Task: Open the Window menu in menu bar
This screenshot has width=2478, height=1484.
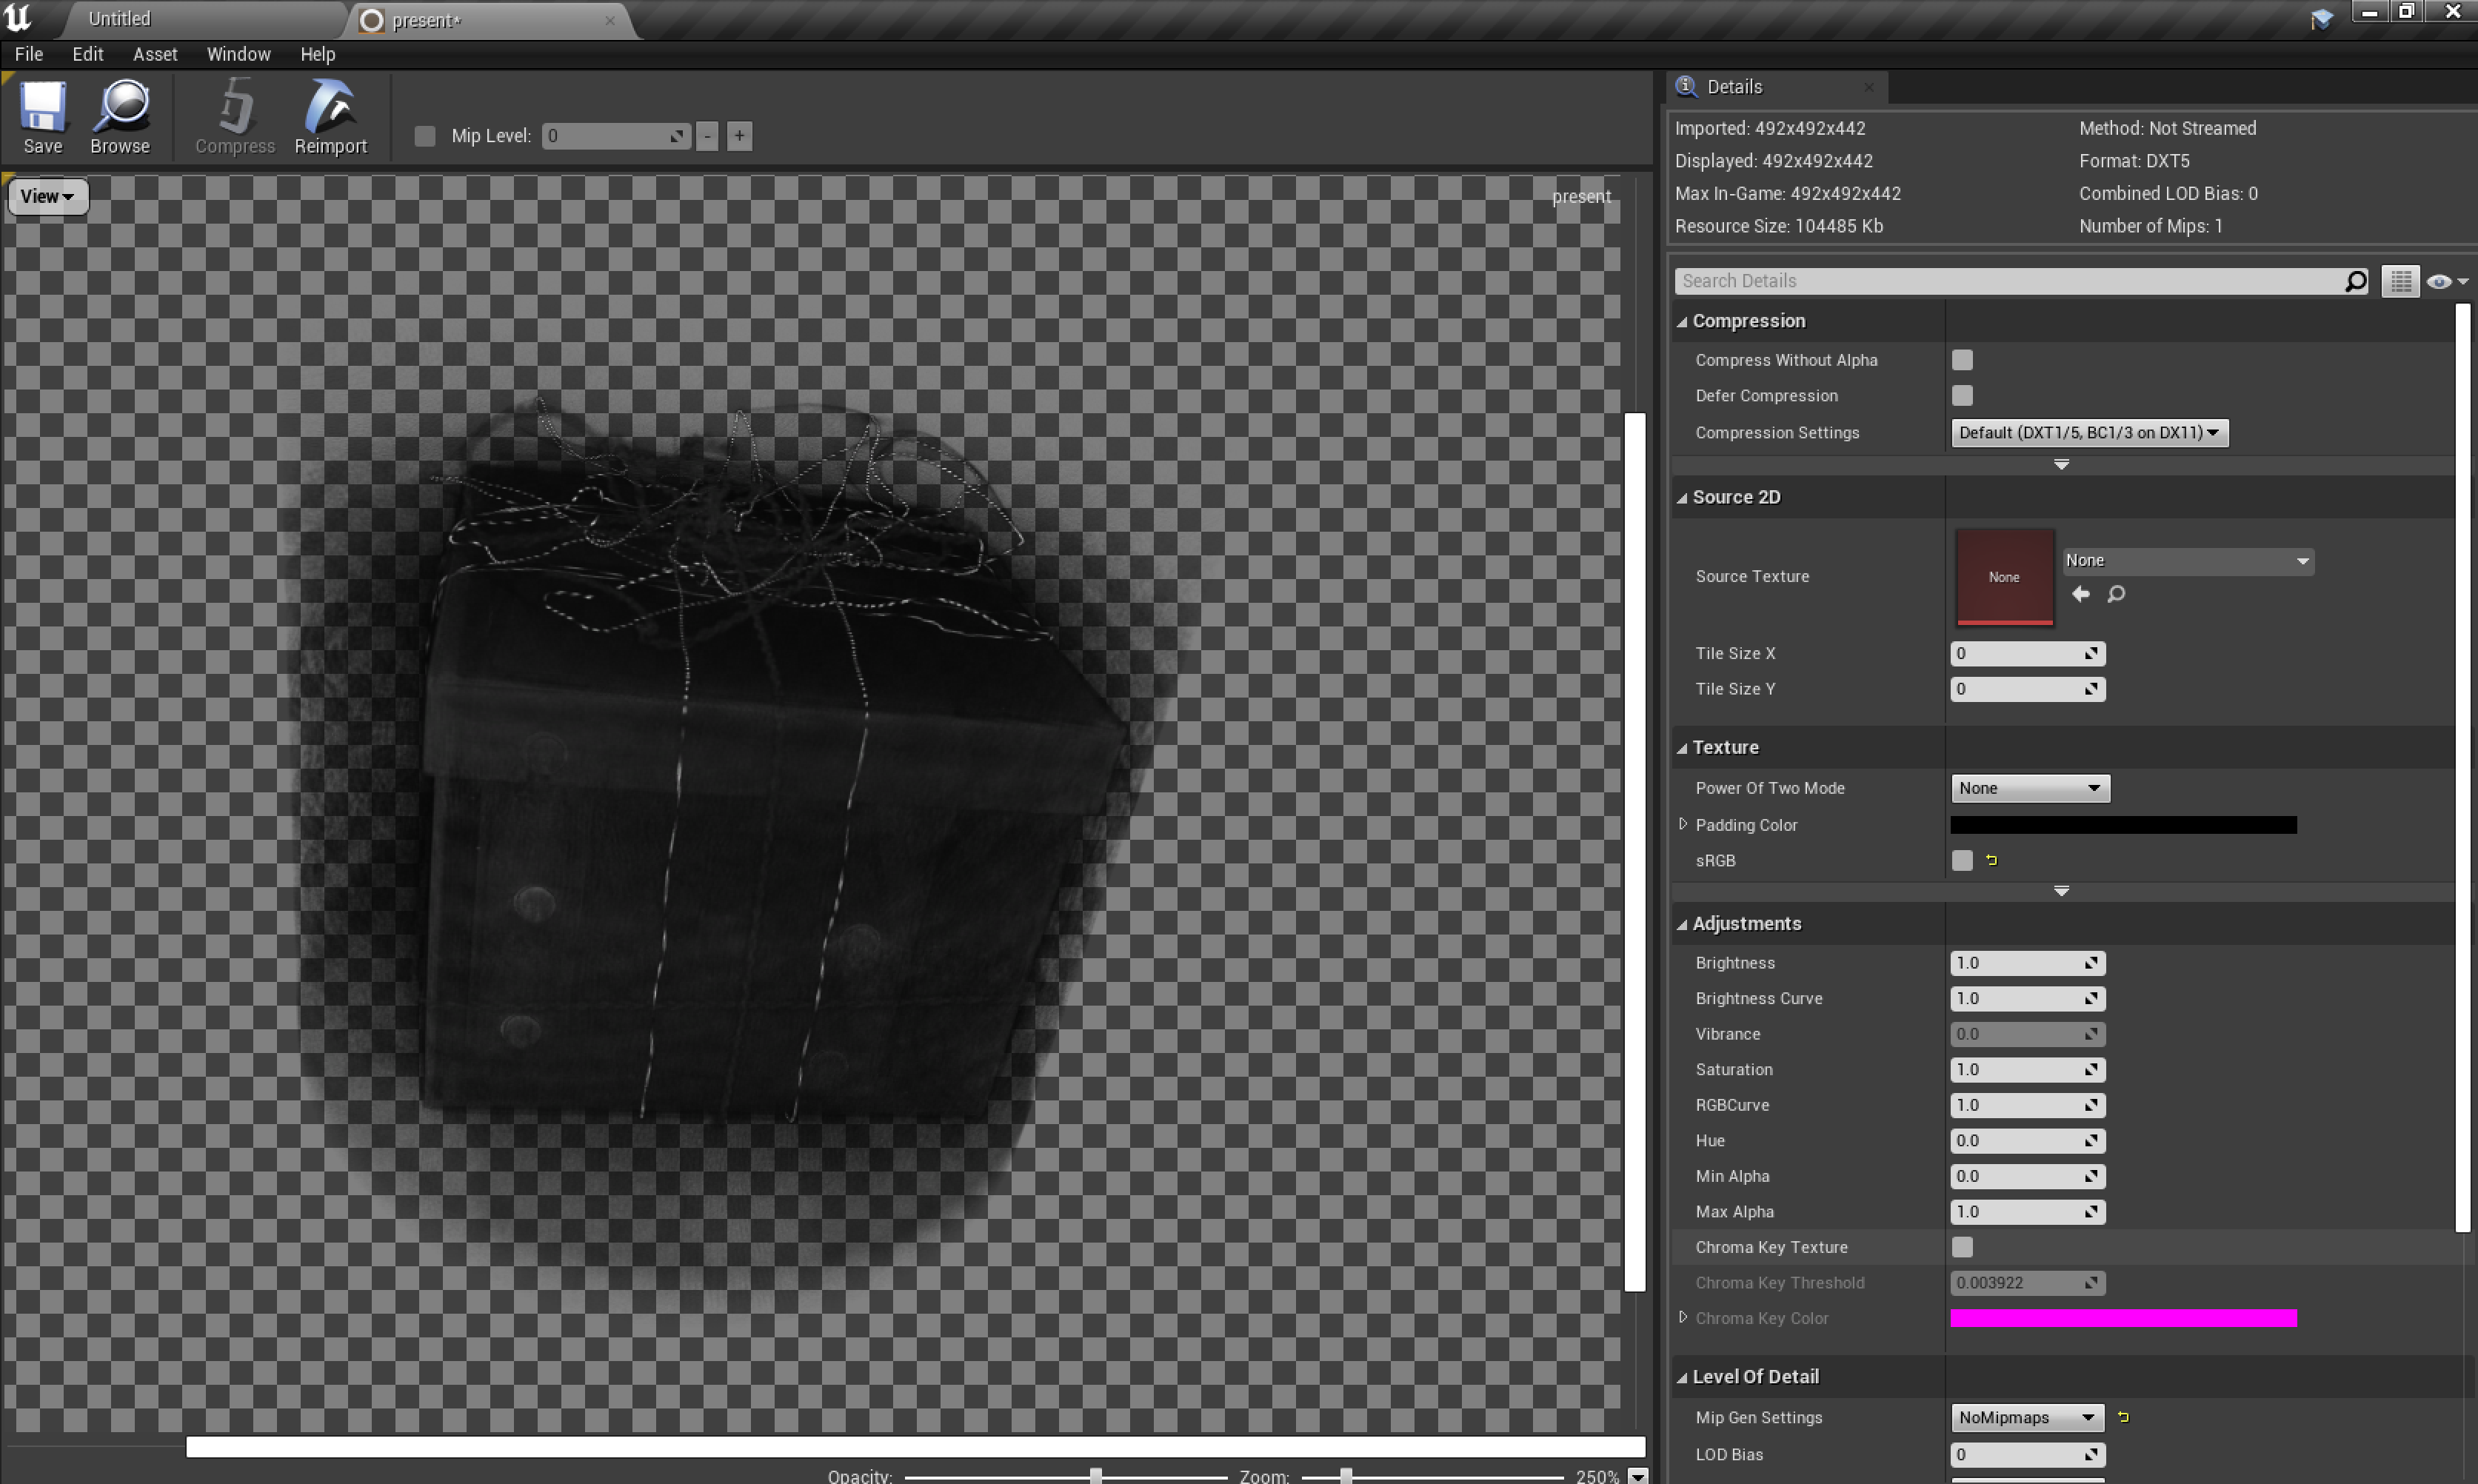Action: click(x=237, y=53)
